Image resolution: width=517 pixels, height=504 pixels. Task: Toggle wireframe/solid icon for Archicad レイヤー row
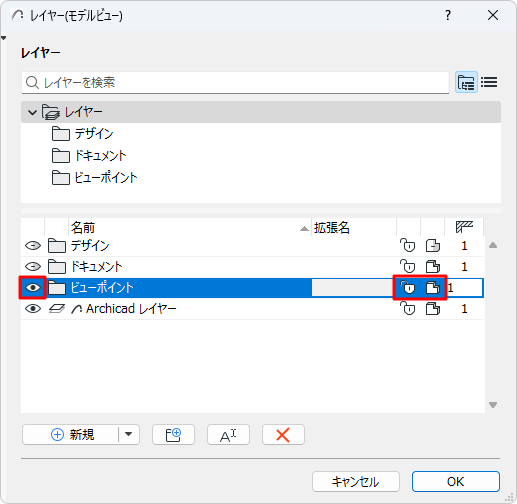(433, 309)
